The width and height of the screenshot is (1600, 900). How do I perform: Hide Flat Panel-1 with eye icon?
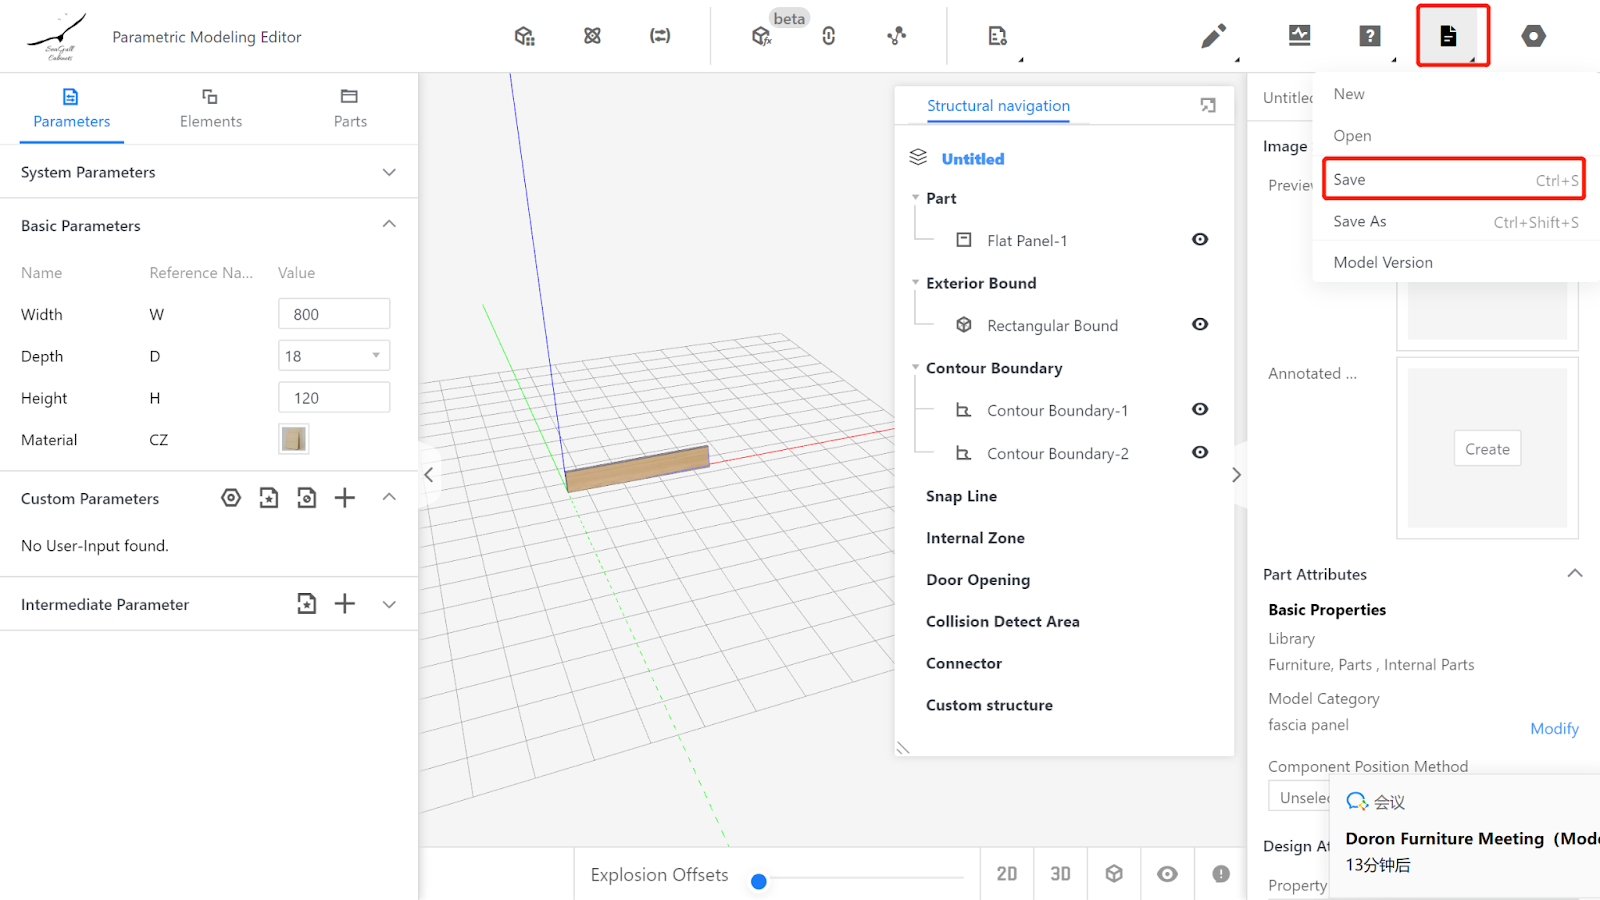(x=1200, y=240)
